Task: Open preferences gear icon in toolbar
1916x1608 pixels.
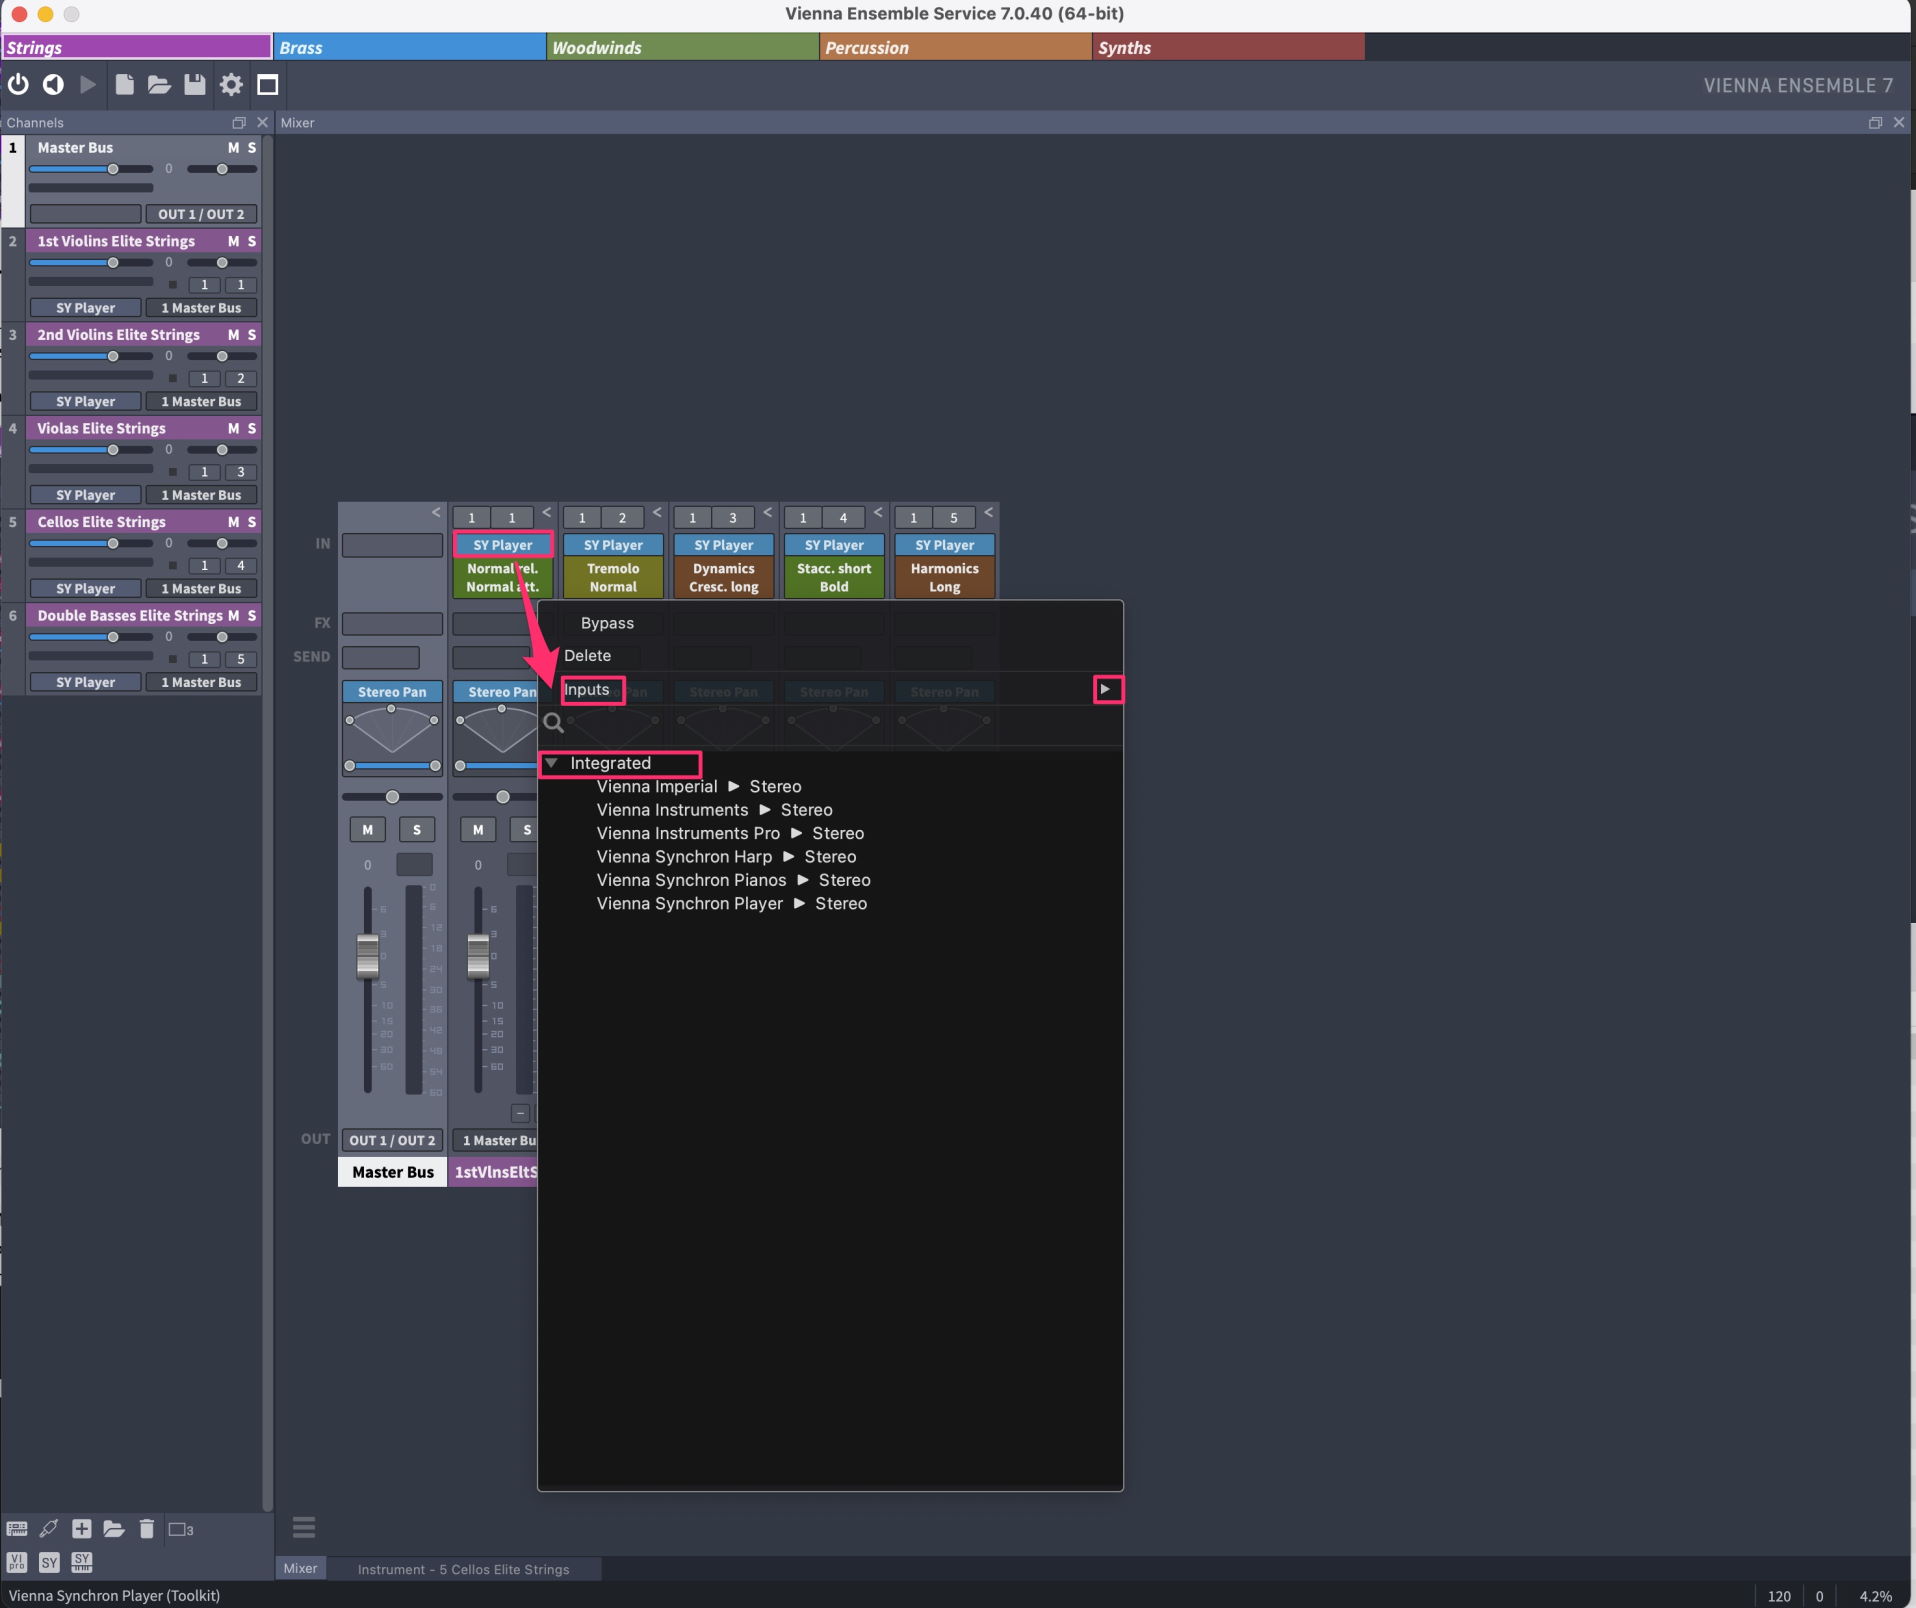Action: (231, 85)
